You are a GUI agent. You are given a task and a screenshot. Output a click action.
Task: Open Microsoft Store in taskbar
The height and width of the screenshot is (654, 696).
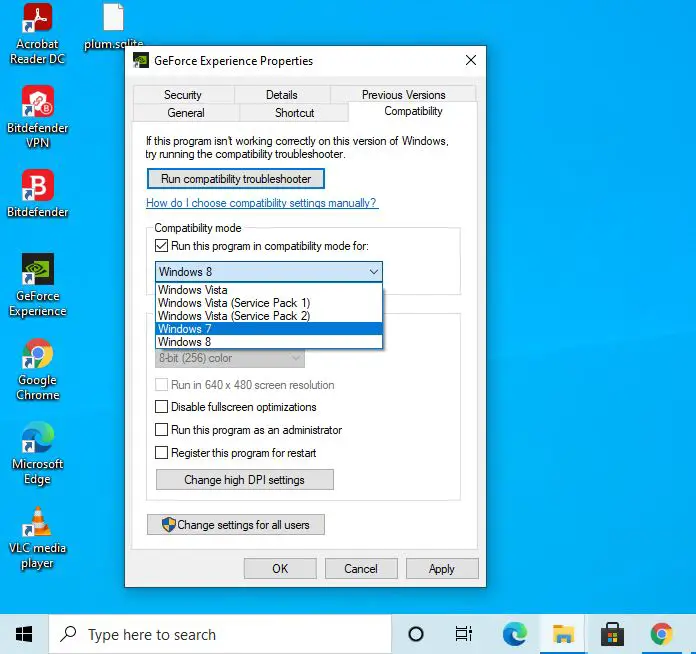612,634
